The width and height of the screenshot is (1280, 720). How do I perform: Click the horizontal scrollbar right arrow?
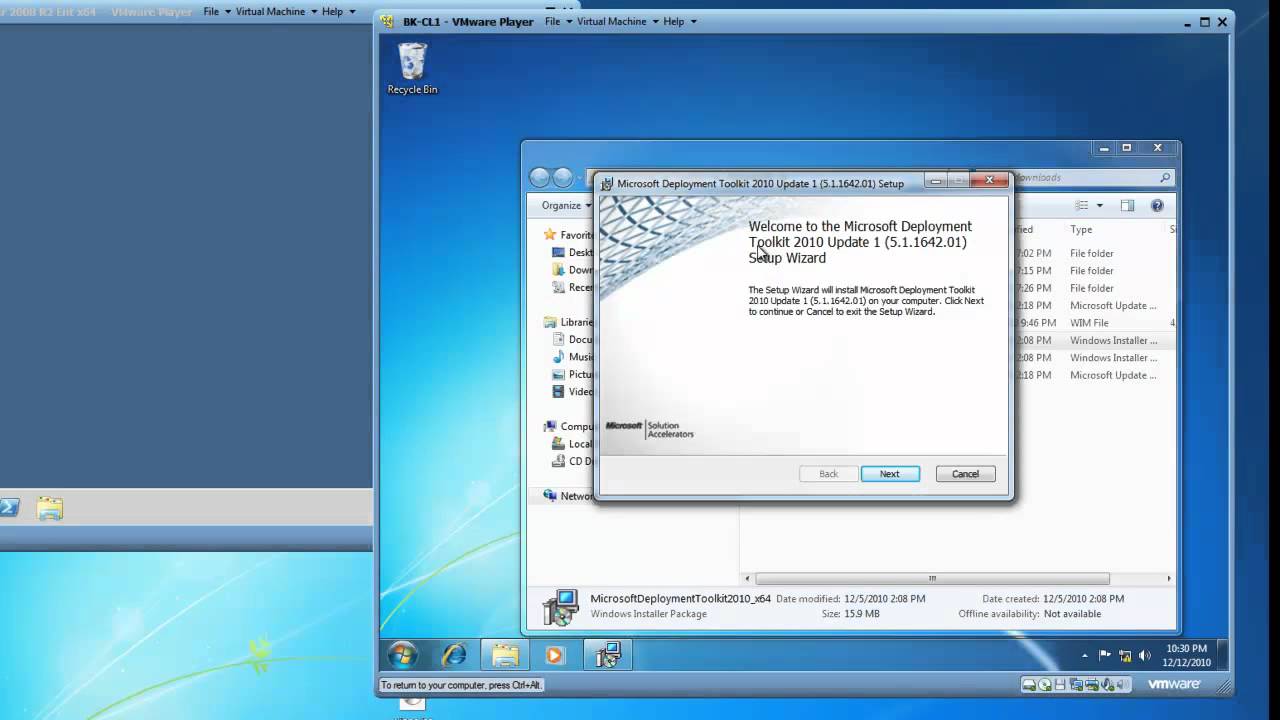click(x=1168, y=578)
